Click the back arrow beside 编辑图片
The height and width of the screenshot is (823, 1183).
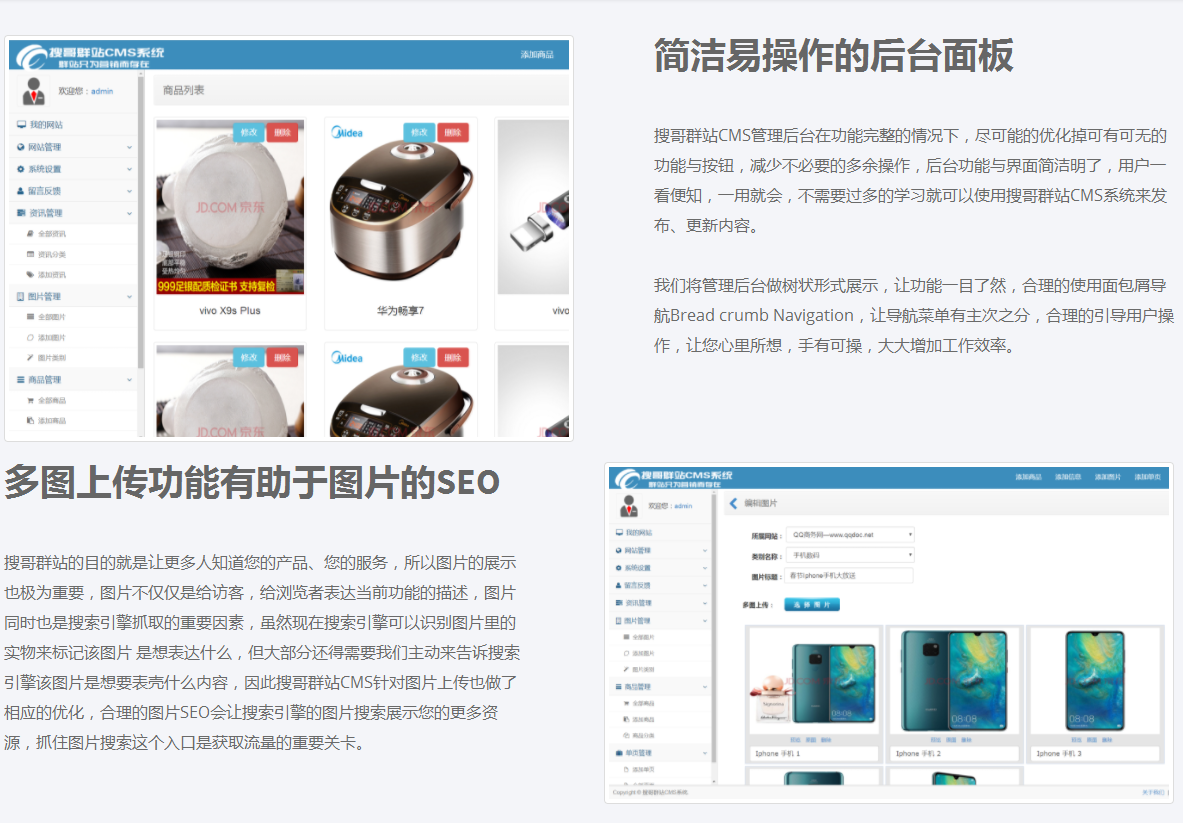click(733, 504)
